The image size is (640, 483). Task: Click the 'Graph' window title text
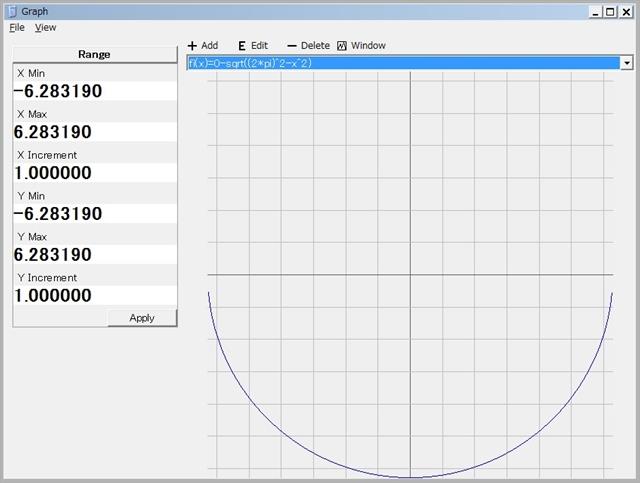pyautogui.click(x=35, y=12)
